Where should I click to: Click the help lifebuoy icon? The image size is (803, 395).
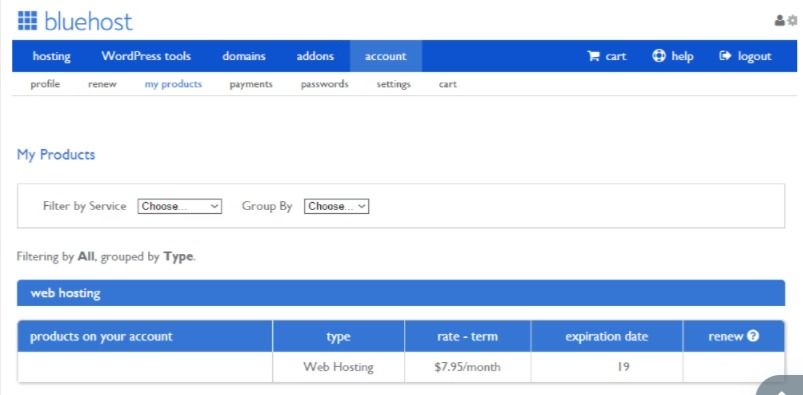point(659,56)
